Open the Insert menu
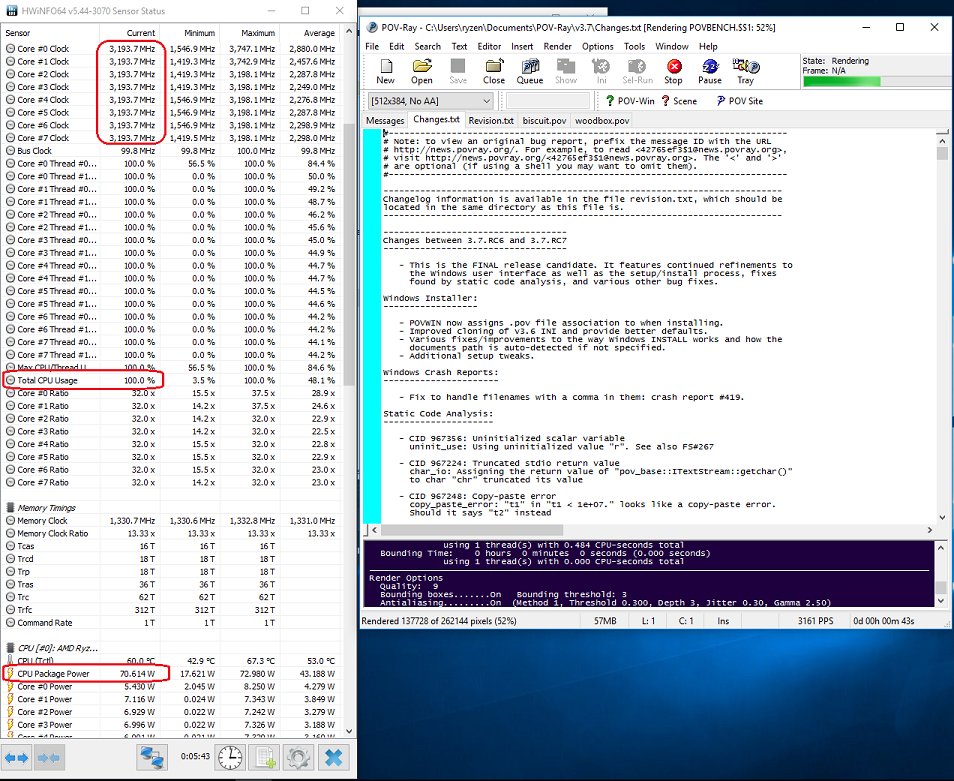Screen dimensions: 954x781 coord(522,46)
